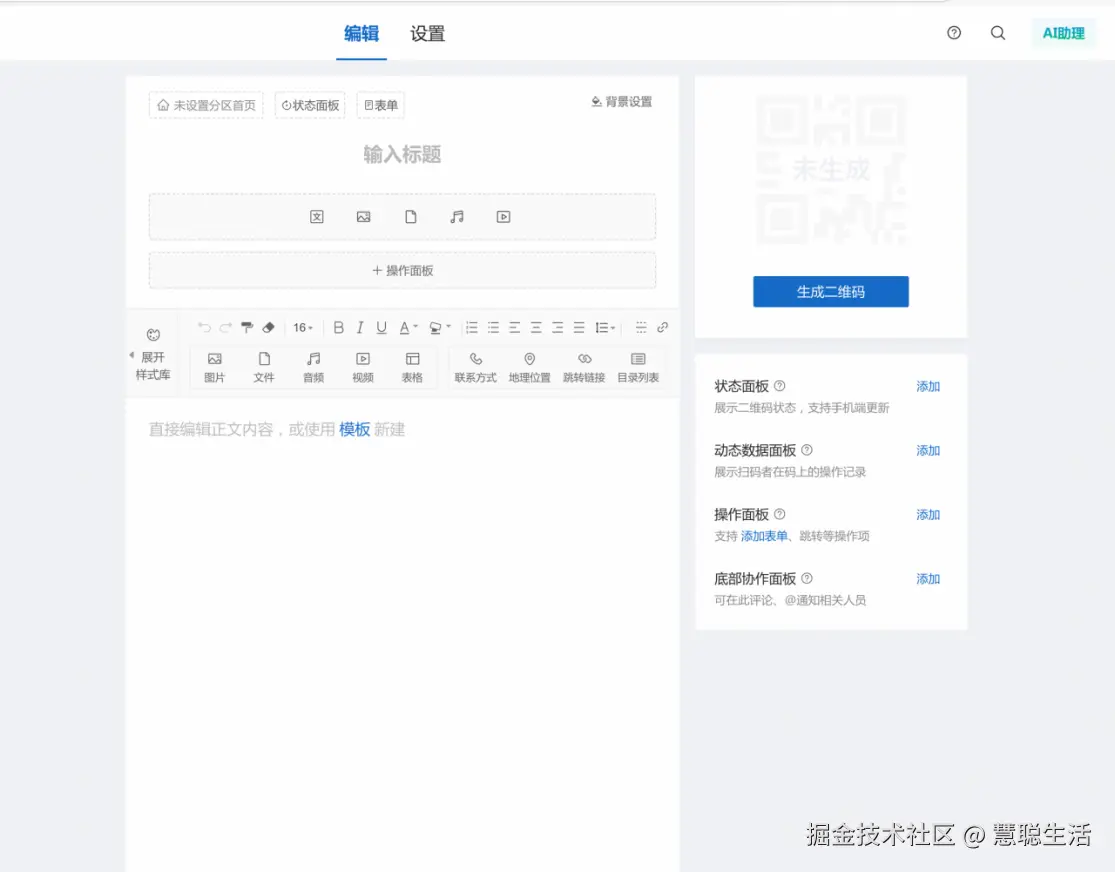Insert audio with 音频 button
This screenshot has height=872, width=1115.
pos(314,367)
